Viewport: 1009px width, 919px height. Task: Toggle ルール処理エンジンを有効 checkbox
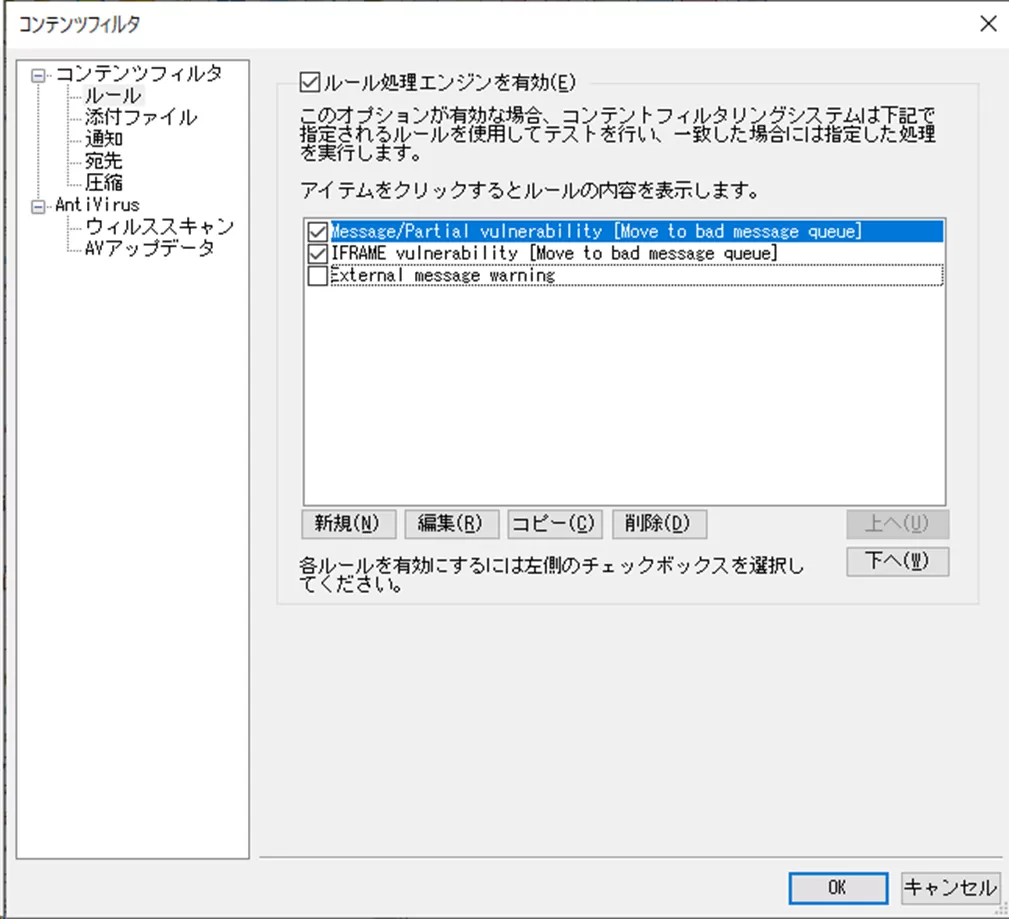pos(308,83)
